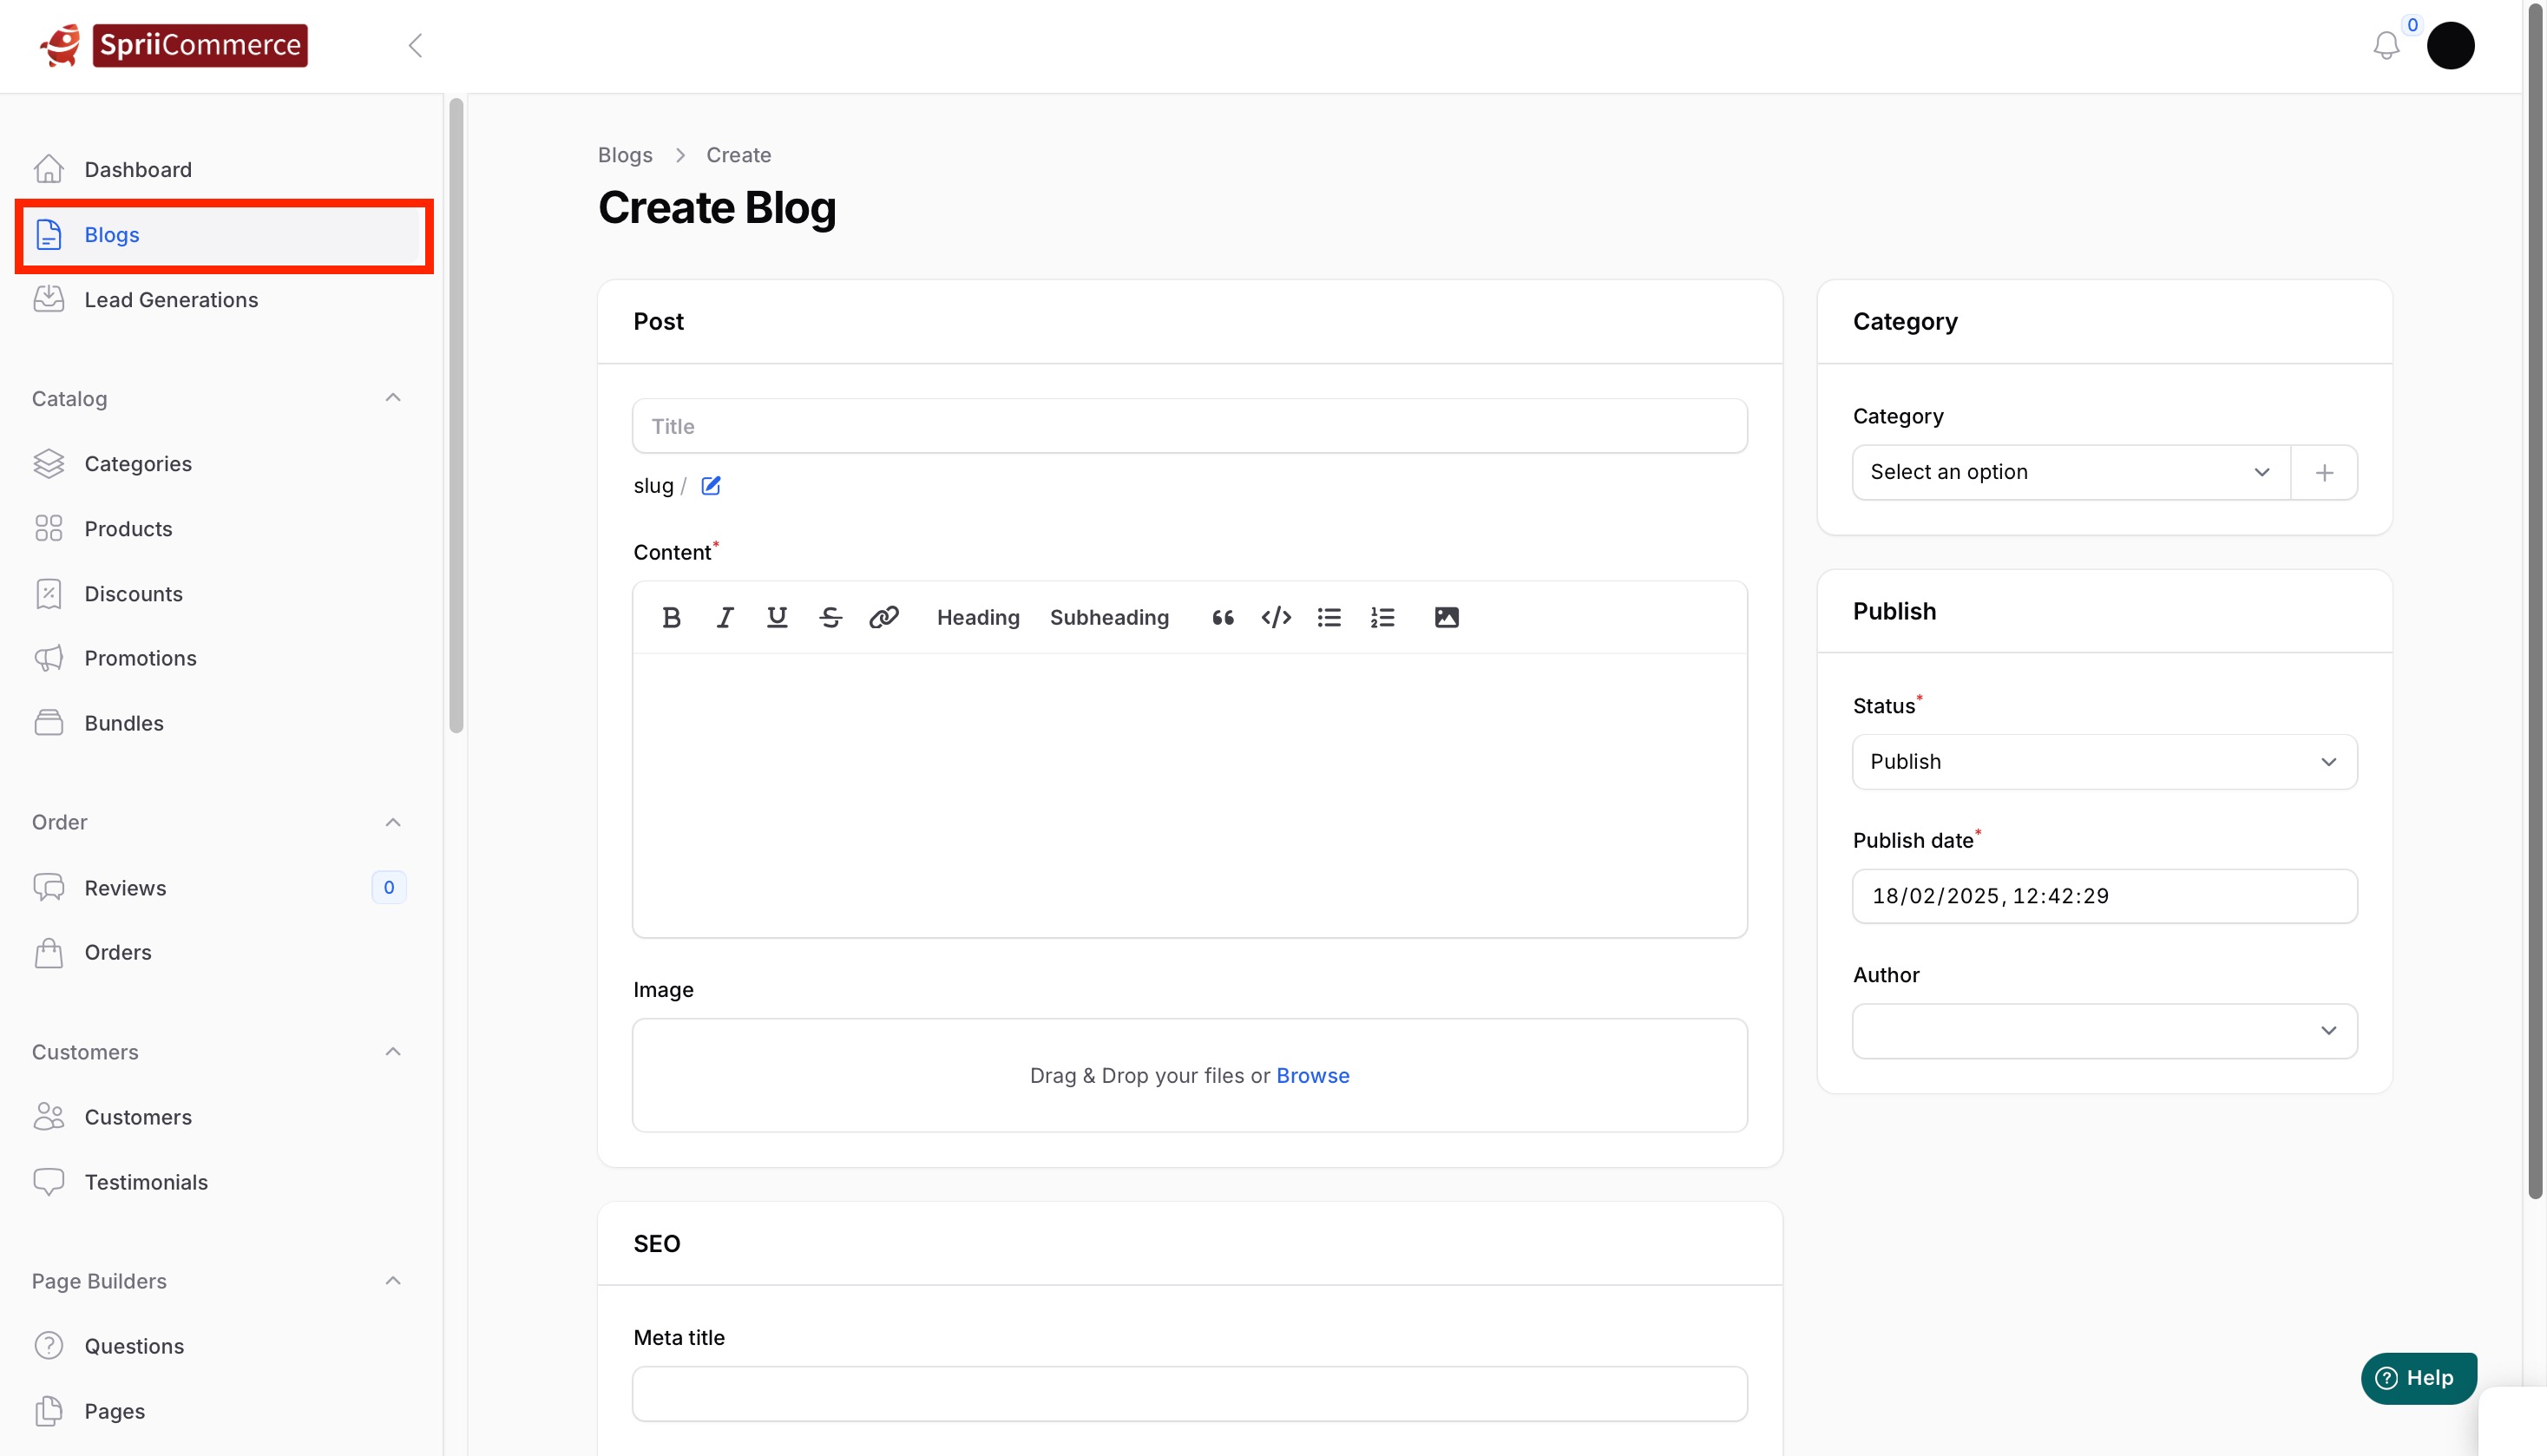Screen dimensions: 2547x1456
Task: Open the Category select dropdown
Action: 2071,472
